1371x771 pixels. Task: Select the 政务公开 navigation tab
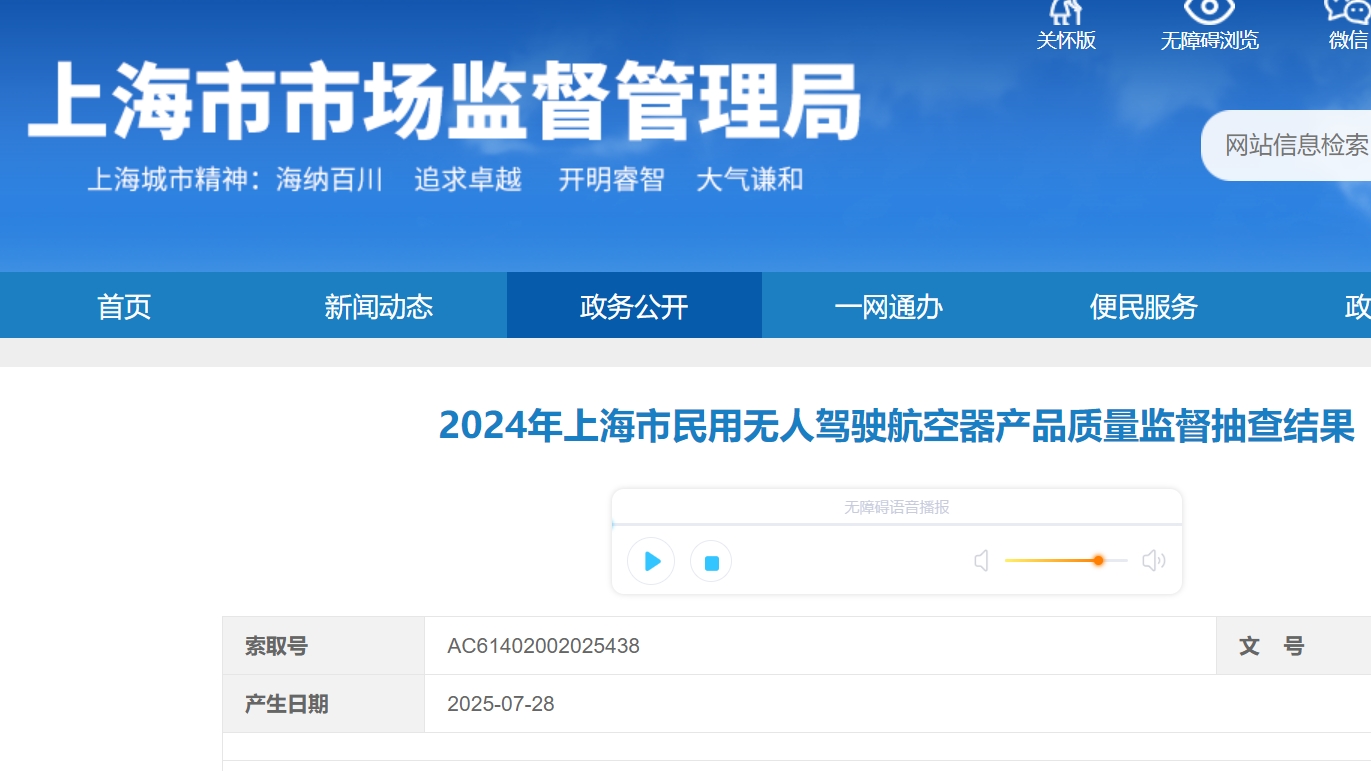pos(634,306)
